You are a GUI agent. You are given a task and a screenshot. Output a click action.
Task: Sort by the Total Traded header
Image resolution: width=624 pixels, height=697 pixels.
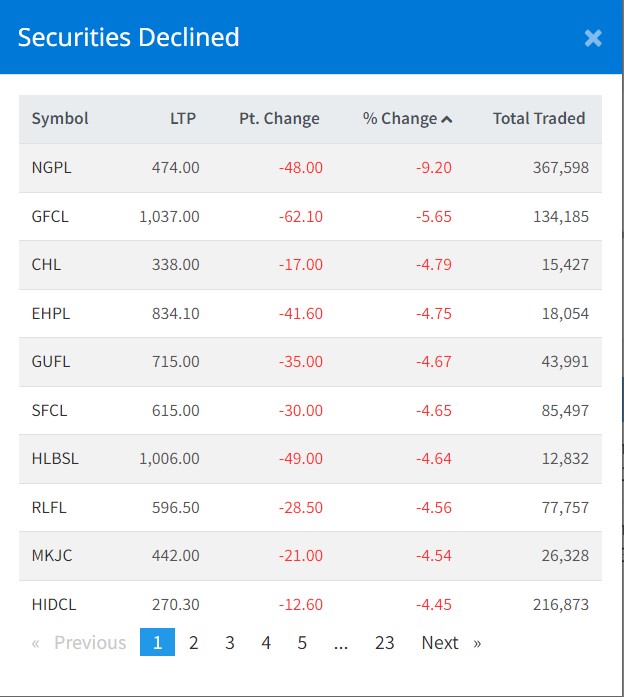coord(538,118)
